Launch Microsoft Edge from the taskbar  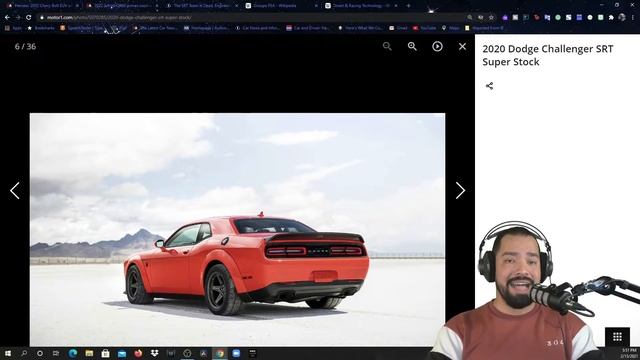click(x=73, y=353)
